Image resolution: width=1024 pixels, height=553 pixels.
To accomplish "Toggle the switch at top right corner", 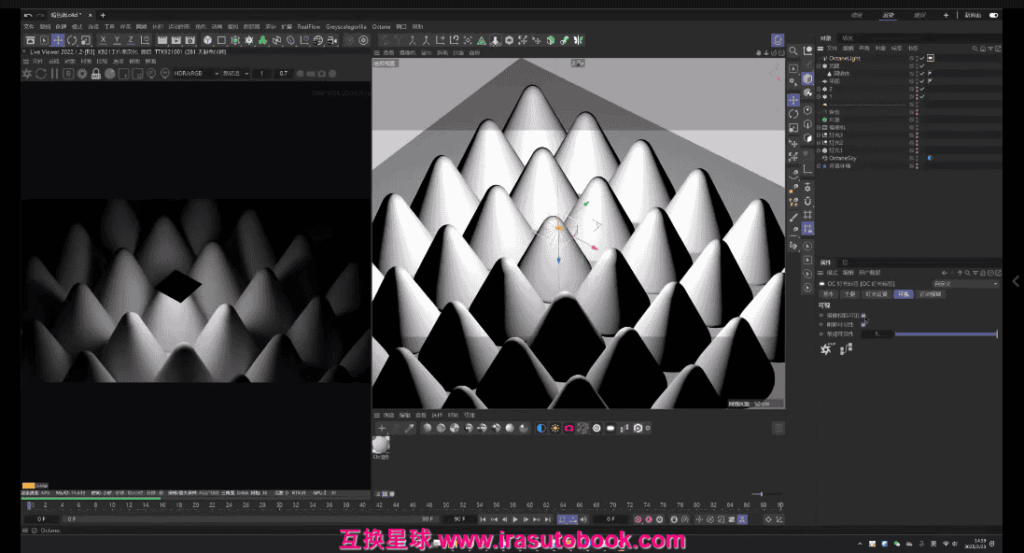I will pyautogui.click(x=994, y=15).
